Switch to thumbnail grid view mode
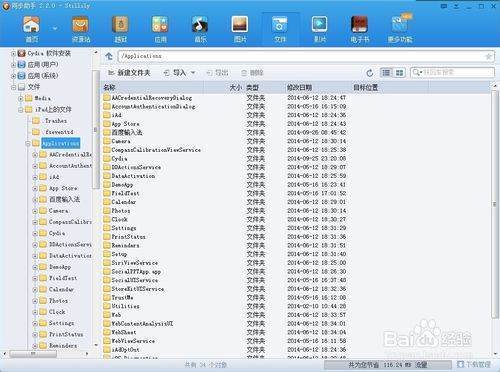The height and width of the screenshot is (372, 500). coord(399,72)
